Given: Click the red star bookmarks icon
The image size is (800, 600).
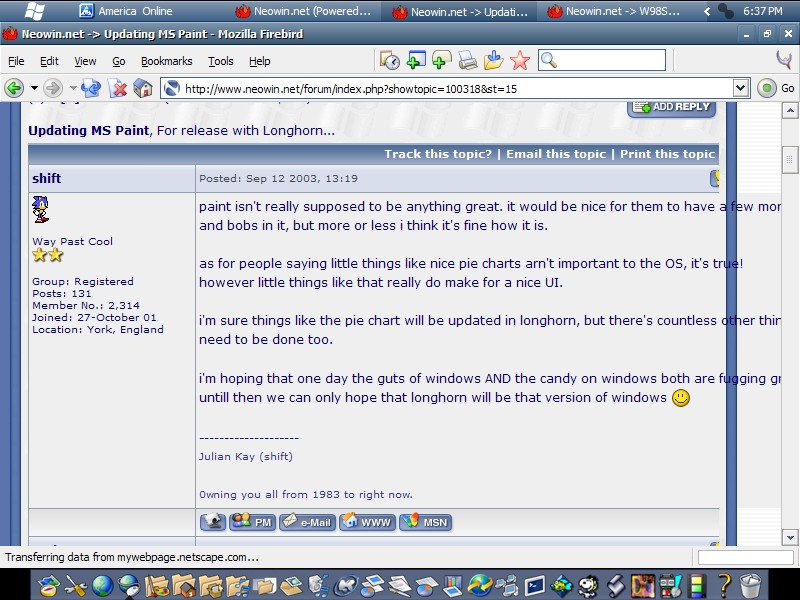Looking at the screenshot, I should coord(517,62).
